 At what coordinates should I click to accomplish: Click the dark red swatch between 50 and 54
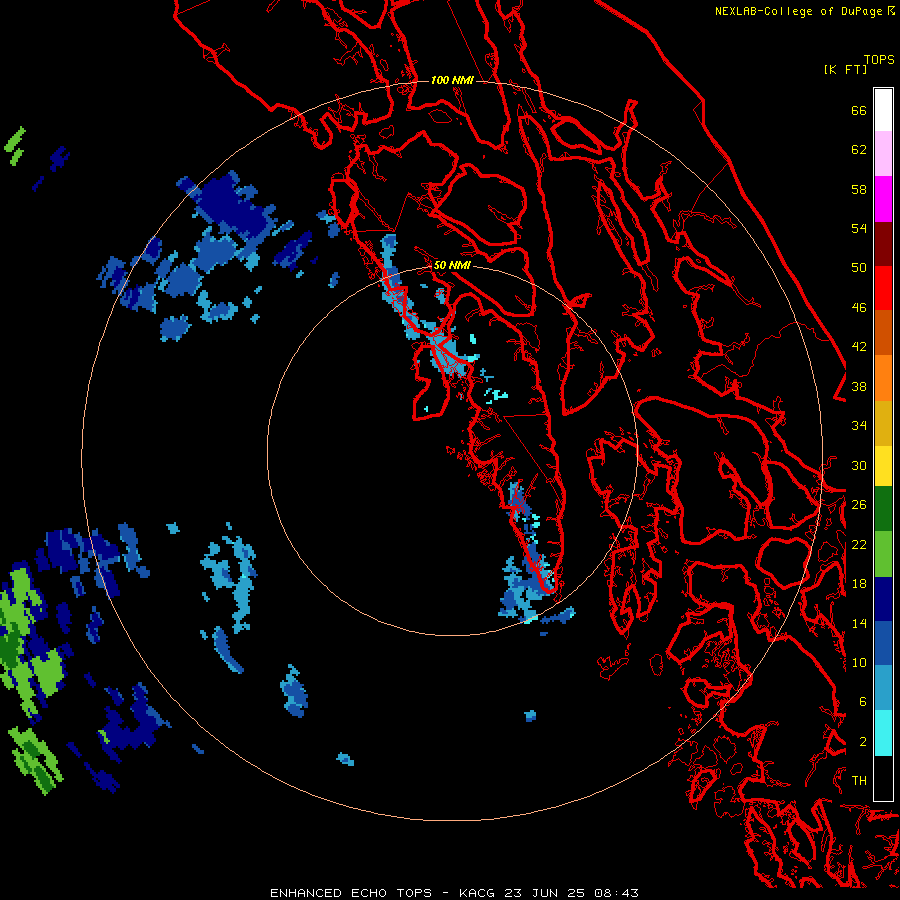click(883, 244)
